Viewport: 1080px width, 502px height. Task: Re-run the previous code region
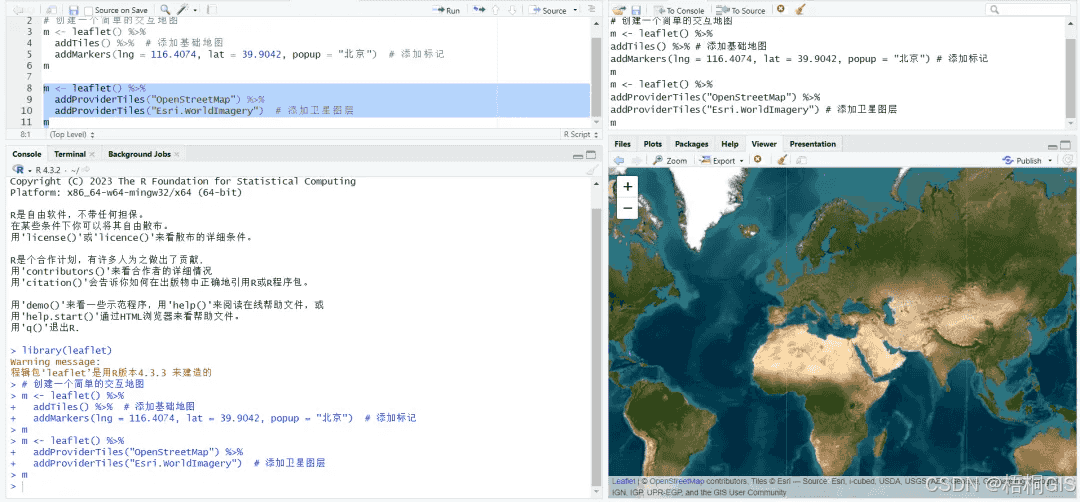click(x=479, y=10)
